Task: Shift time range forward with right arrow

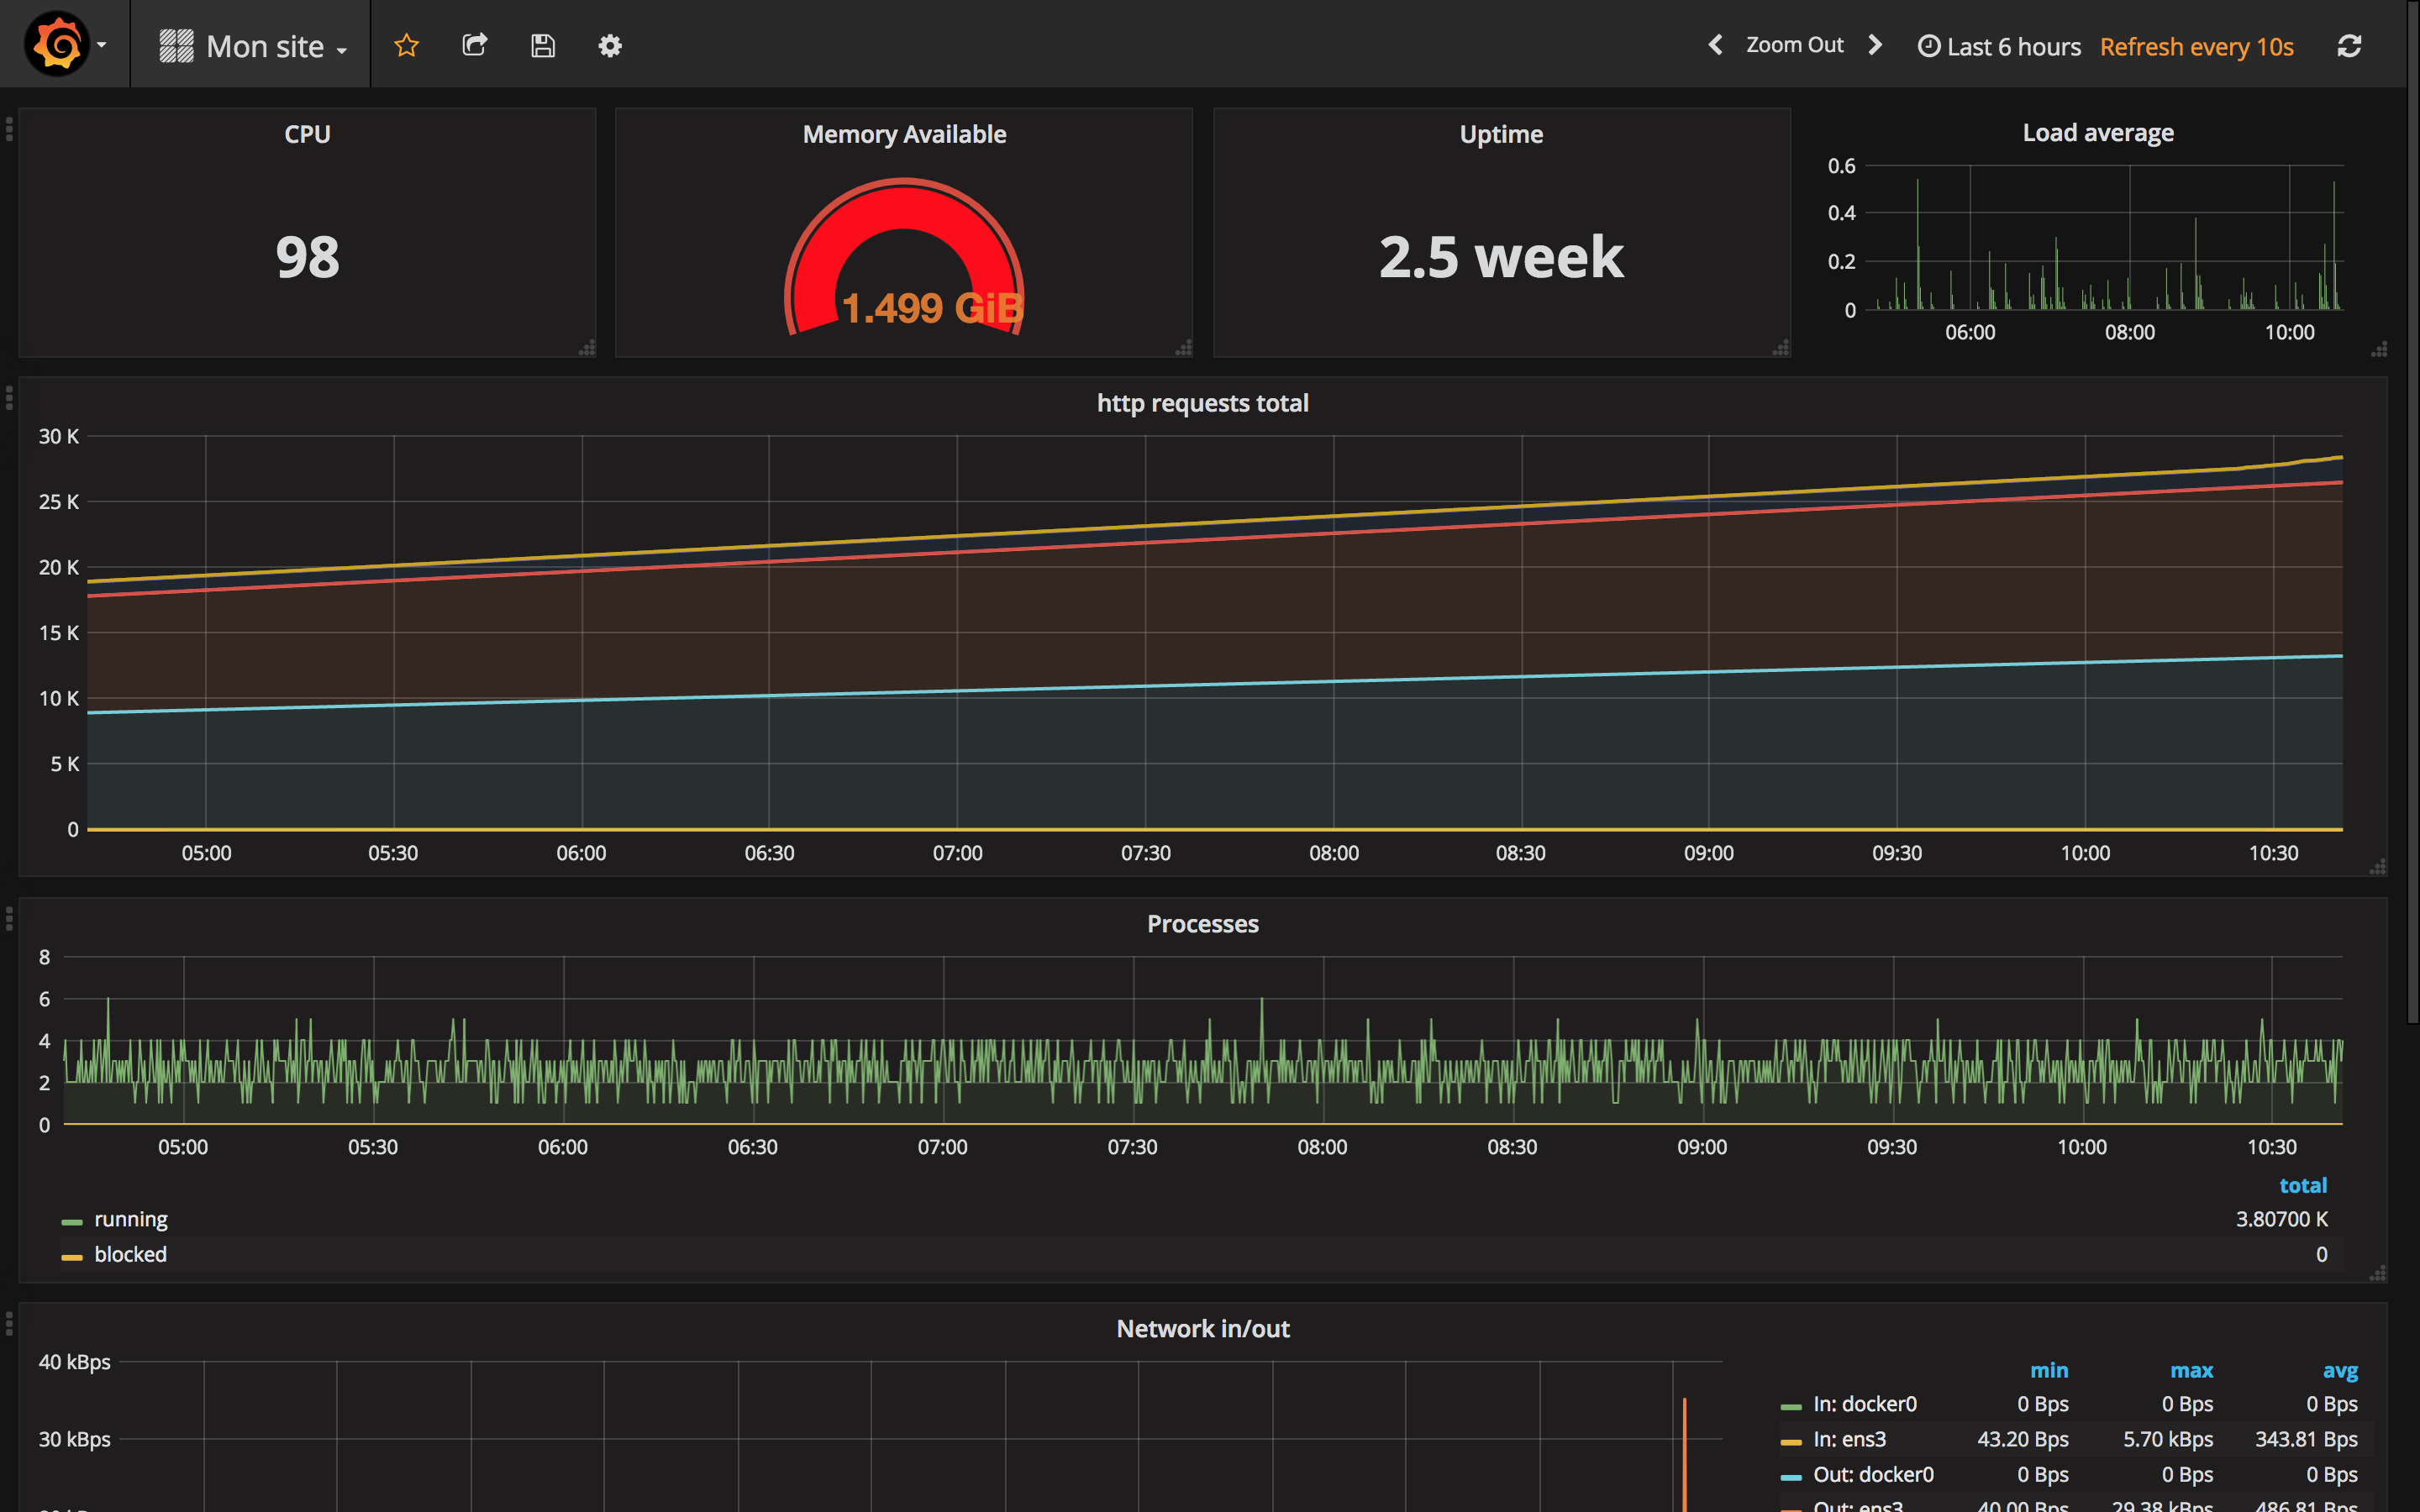Action: tap(1875, 45)
